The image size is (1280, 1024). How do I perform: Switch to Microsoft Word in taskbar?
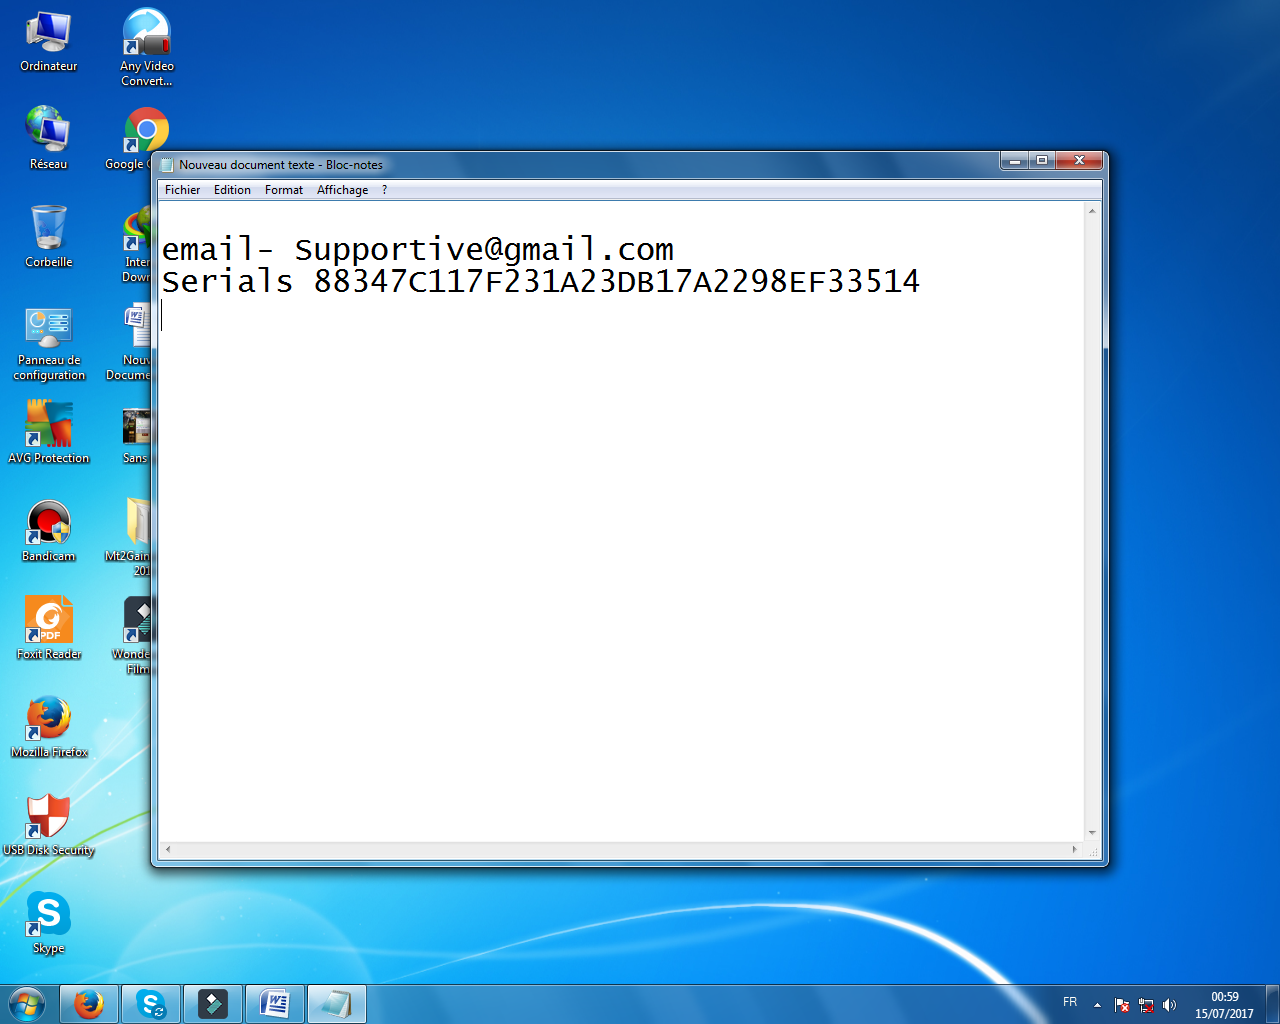pos(275,1004)
